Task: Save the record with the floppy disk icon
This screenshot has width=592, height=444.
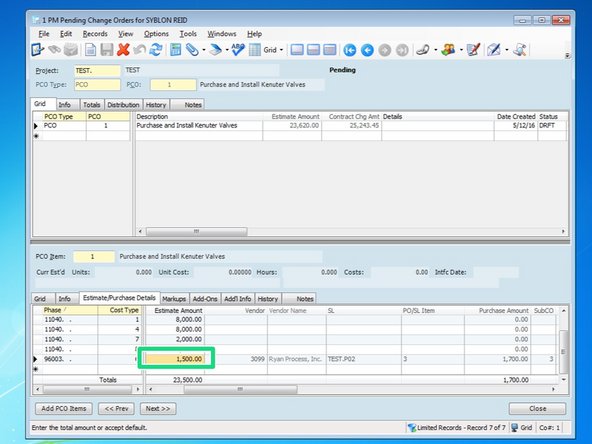Action: pyautogui.click(x=107, y=49)
